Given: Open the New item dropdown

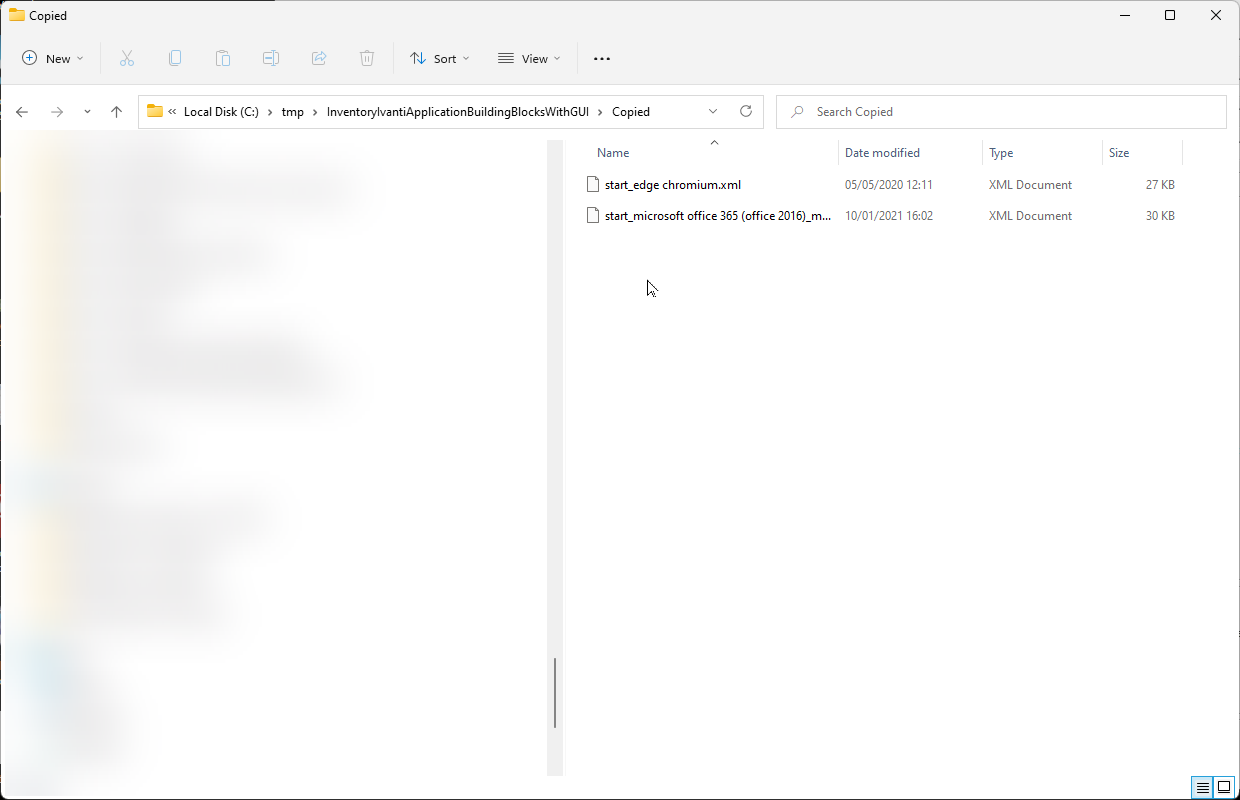Looking at the screenshot, I should point(52,58).
